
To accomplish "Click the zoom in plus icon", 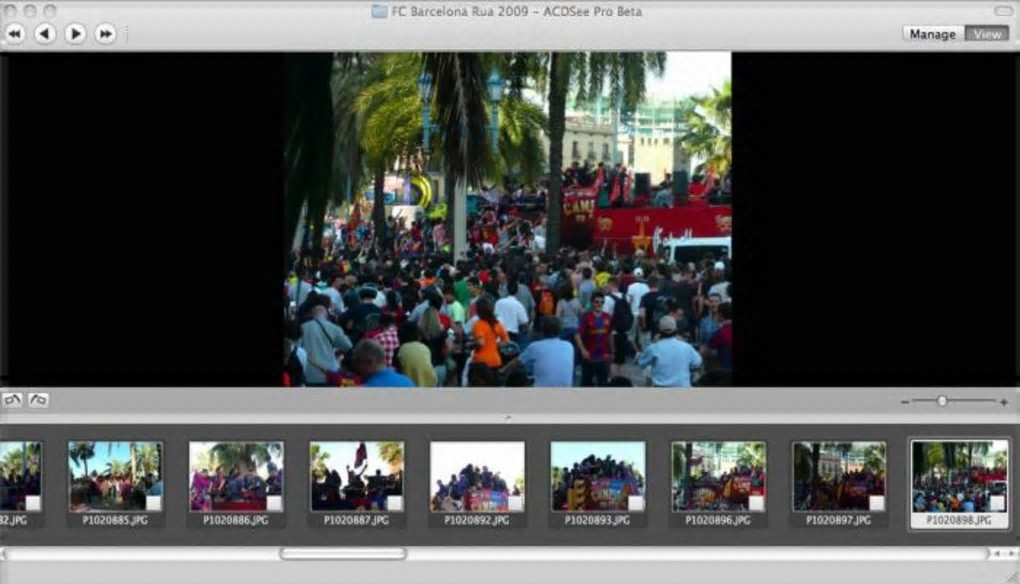I will click(1004, 403).
